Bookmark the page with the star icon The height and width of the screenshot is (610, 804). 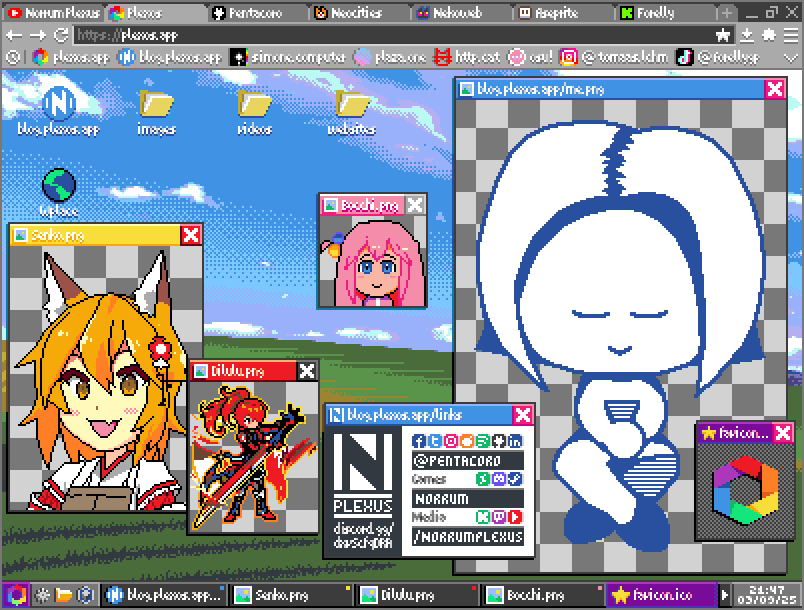[723, 35]
